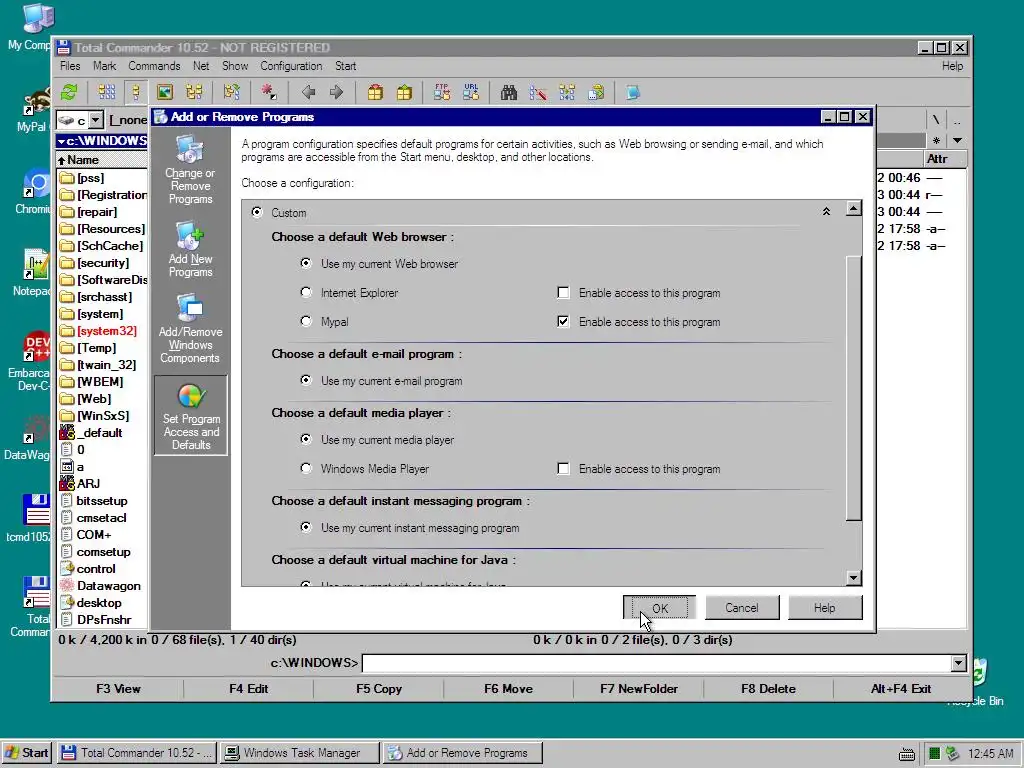
Task: Click Cancel in Add or Remove Programs
Action: (x=742, y=608)
